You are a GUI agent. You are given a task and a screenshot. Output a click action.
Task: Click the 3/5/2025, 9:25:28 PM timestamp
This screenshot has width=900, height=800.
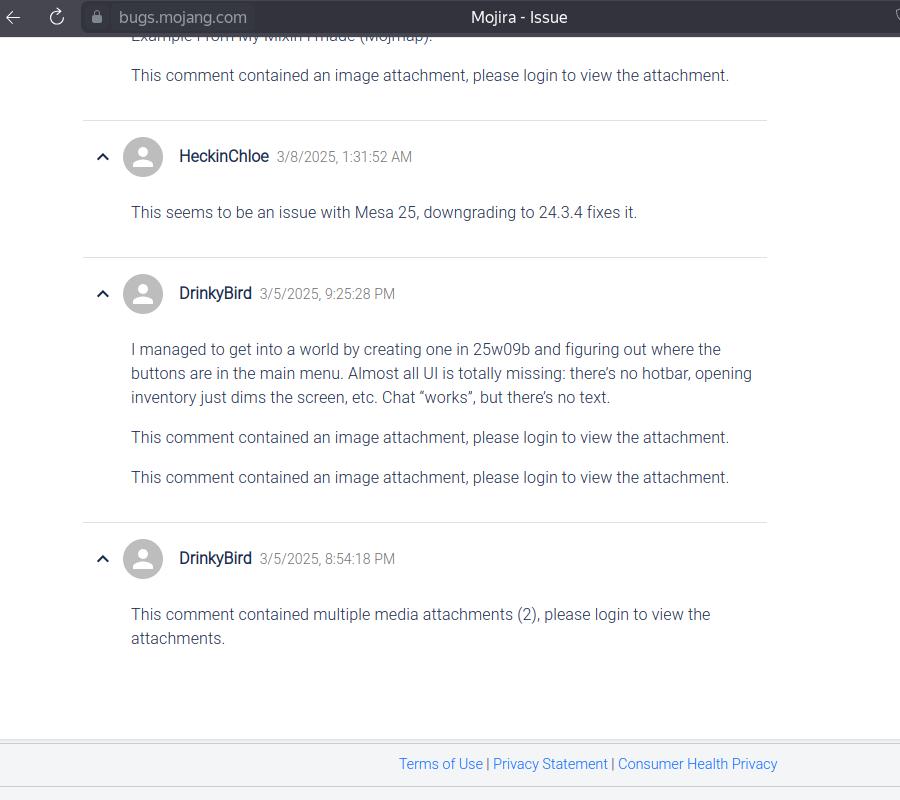(327, 294)
